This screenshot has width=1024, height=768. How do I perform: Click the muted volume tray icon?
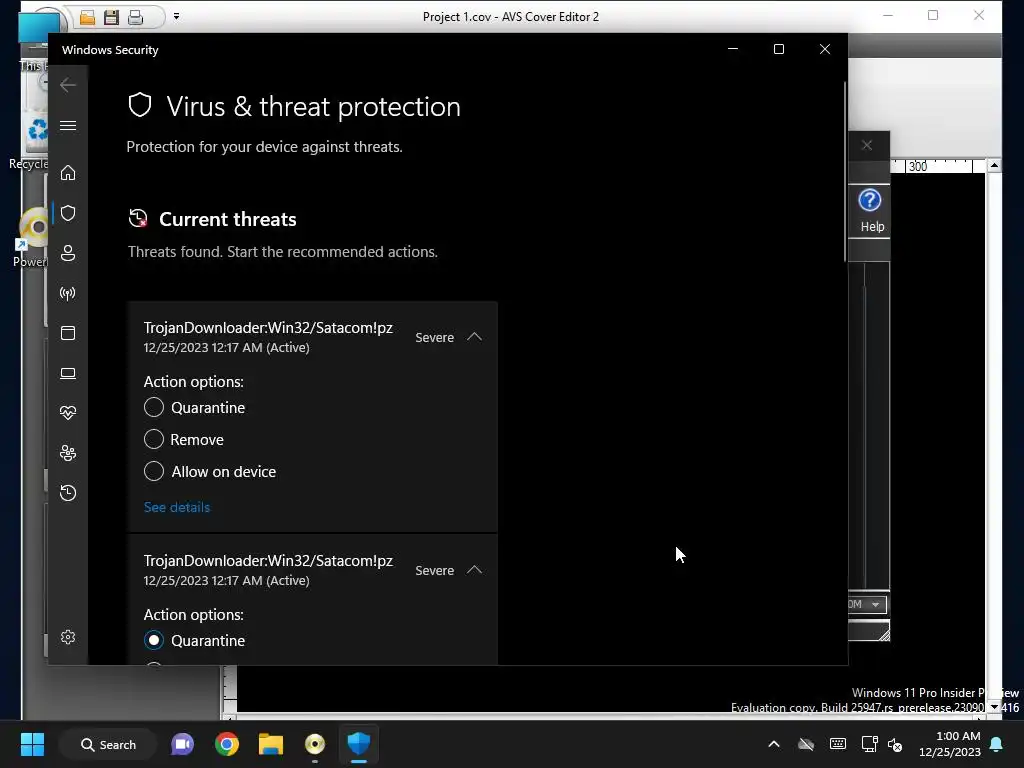tap(895, 744)
